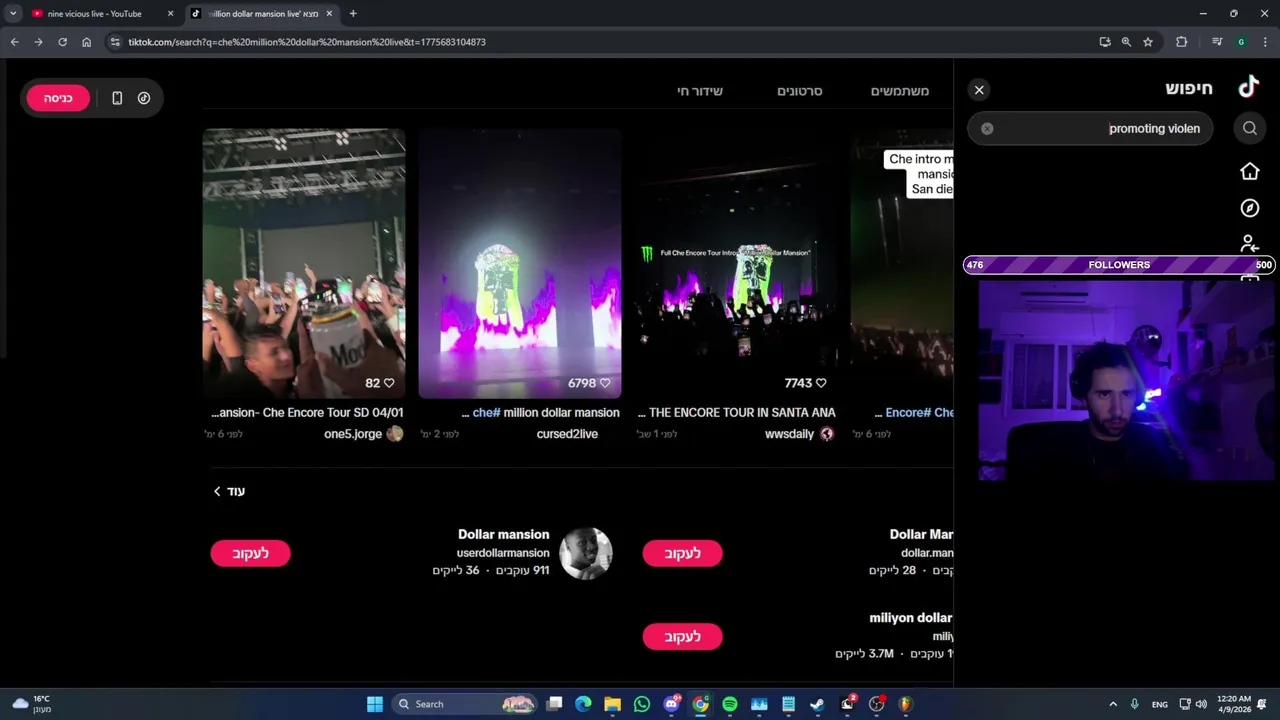Open Chrome three-dot menu

tap(1265, 42)
